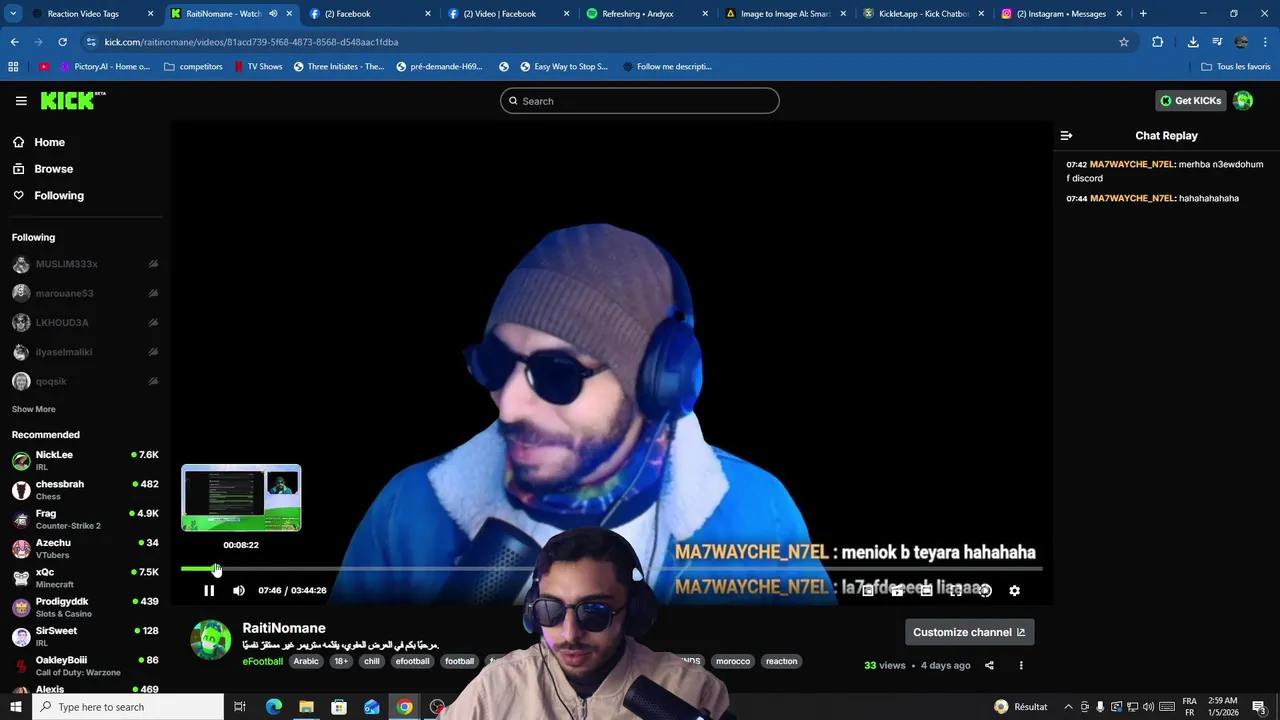The height and width of the screenshot is (720, 1280).
Task: Share the video via share icon
Action: pos(989,665)
